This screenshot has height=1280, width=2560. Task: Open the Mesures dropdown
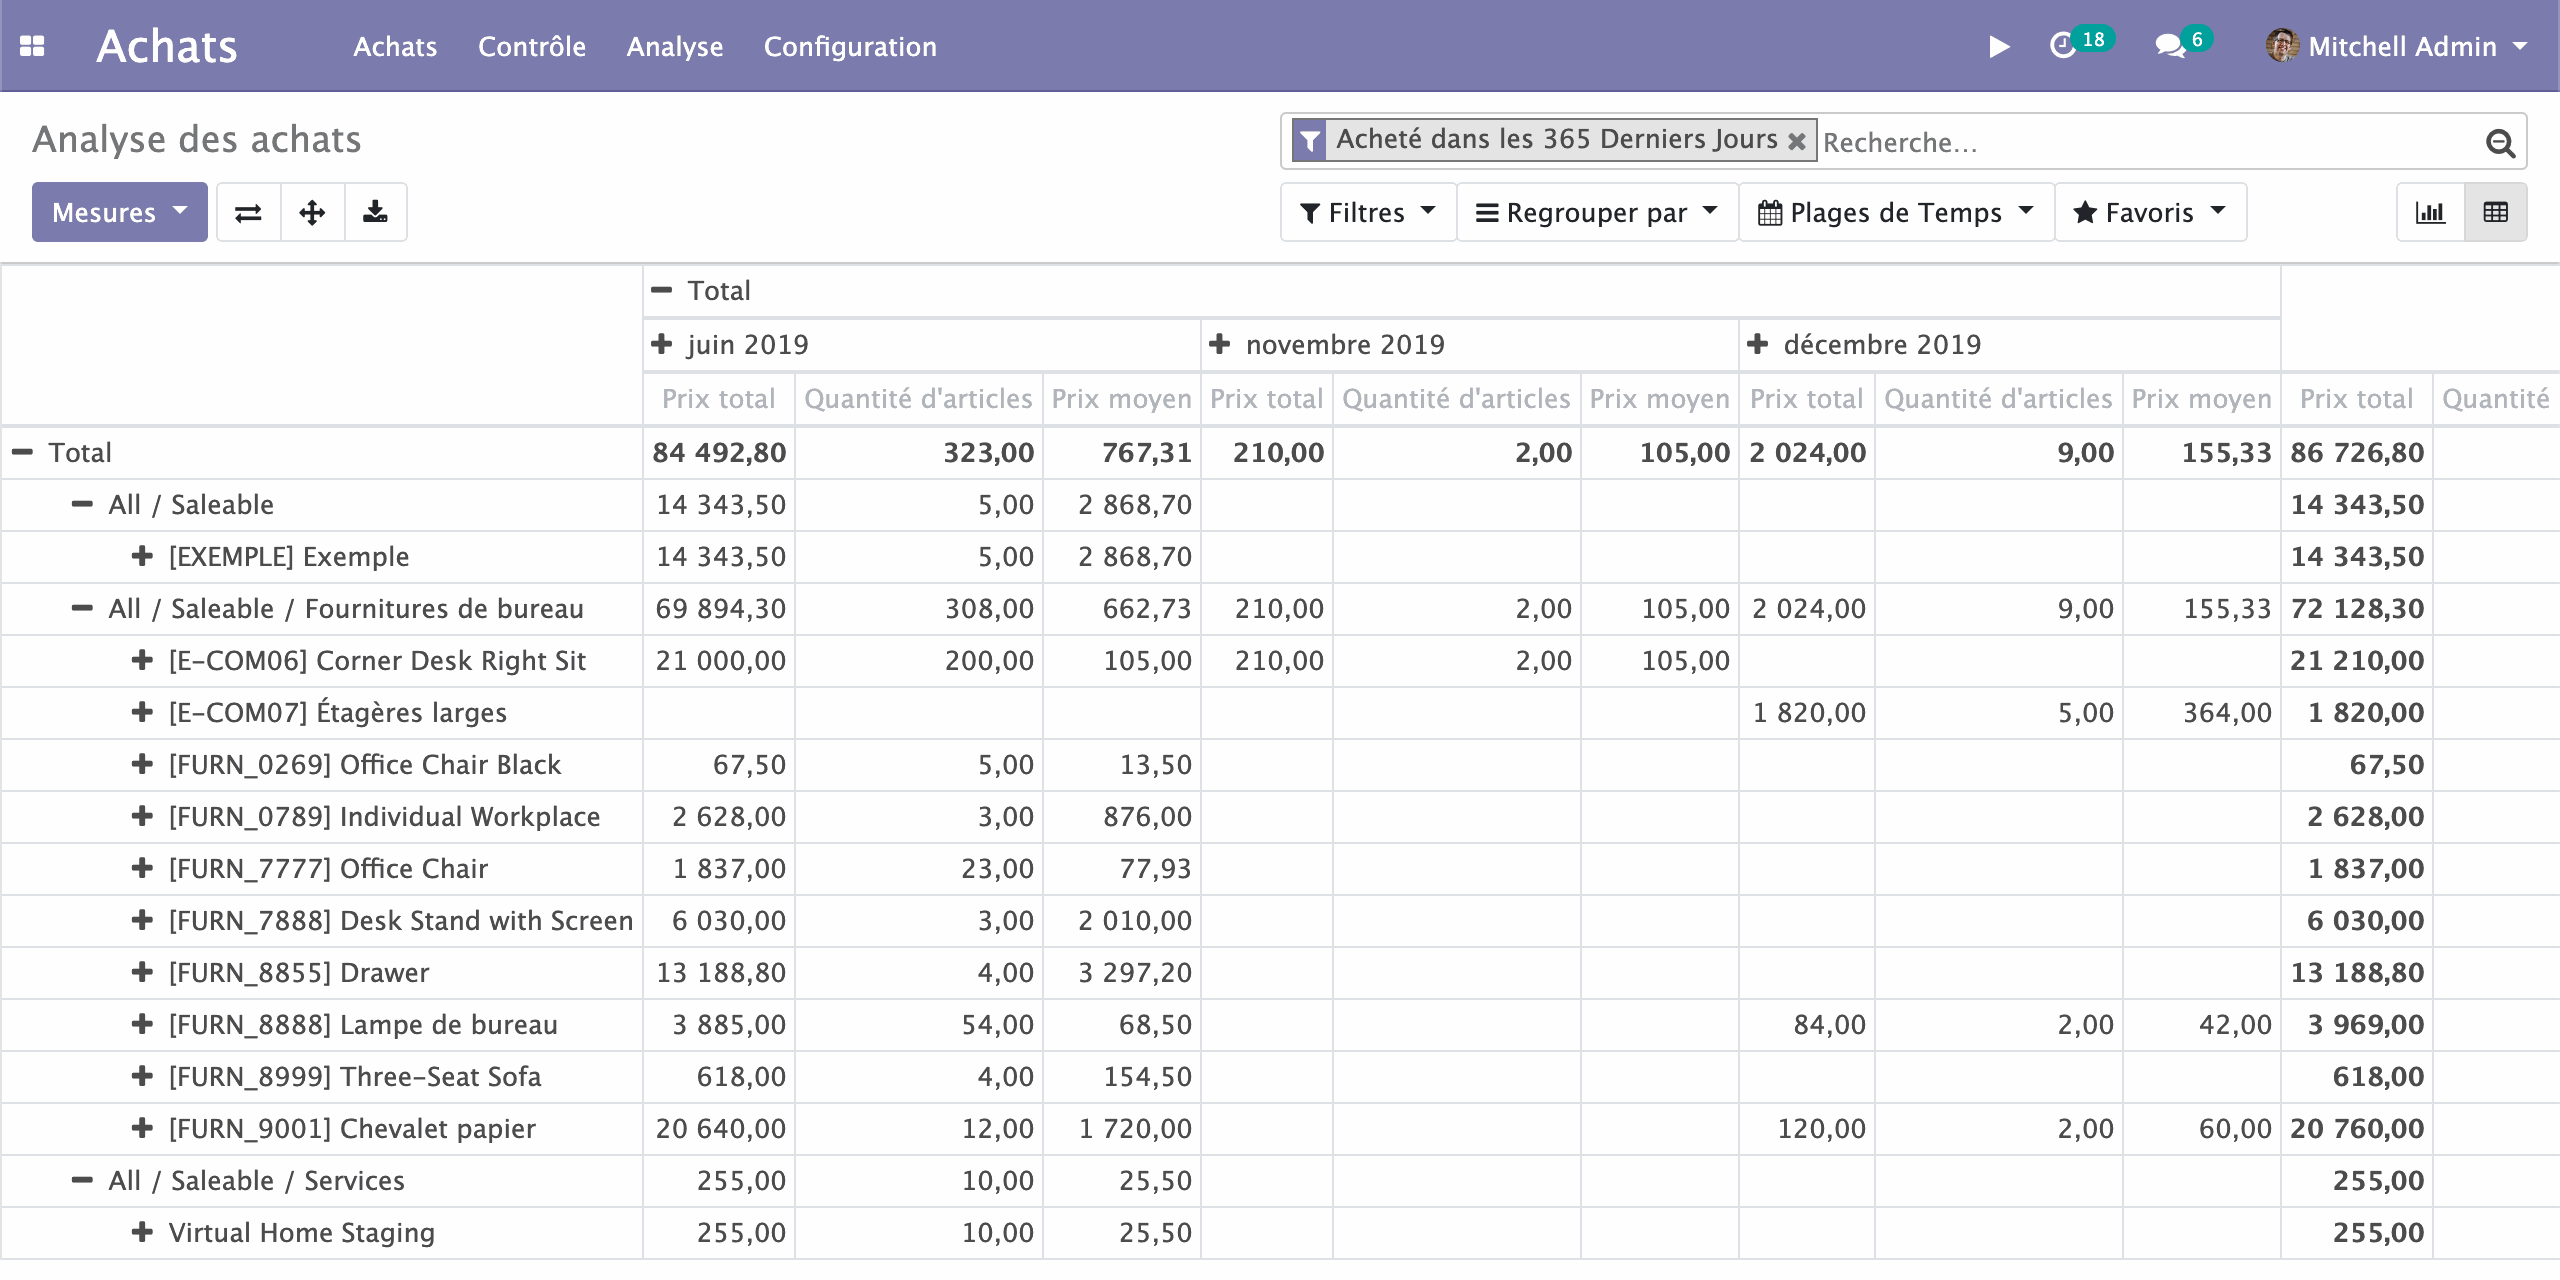coord(119,212)
